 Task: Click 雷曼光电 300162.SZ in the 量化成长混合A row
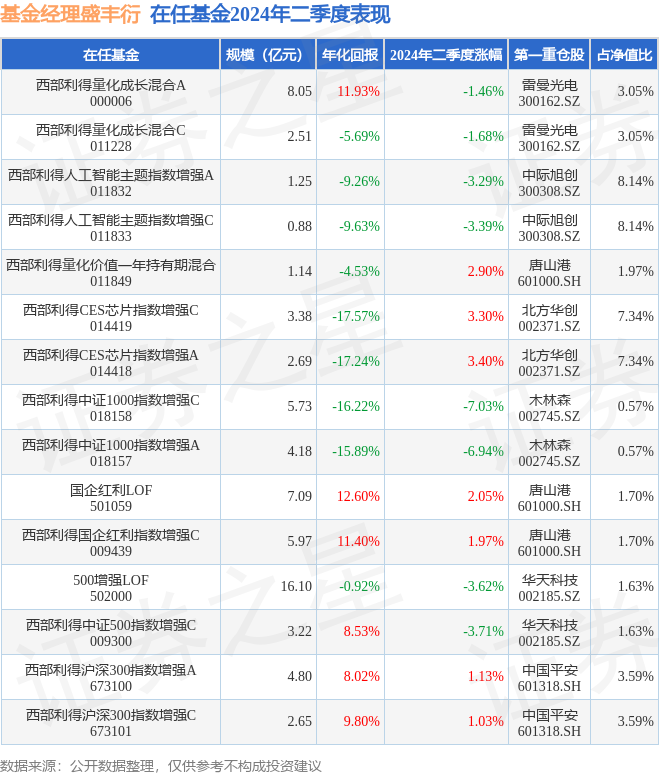549,93
